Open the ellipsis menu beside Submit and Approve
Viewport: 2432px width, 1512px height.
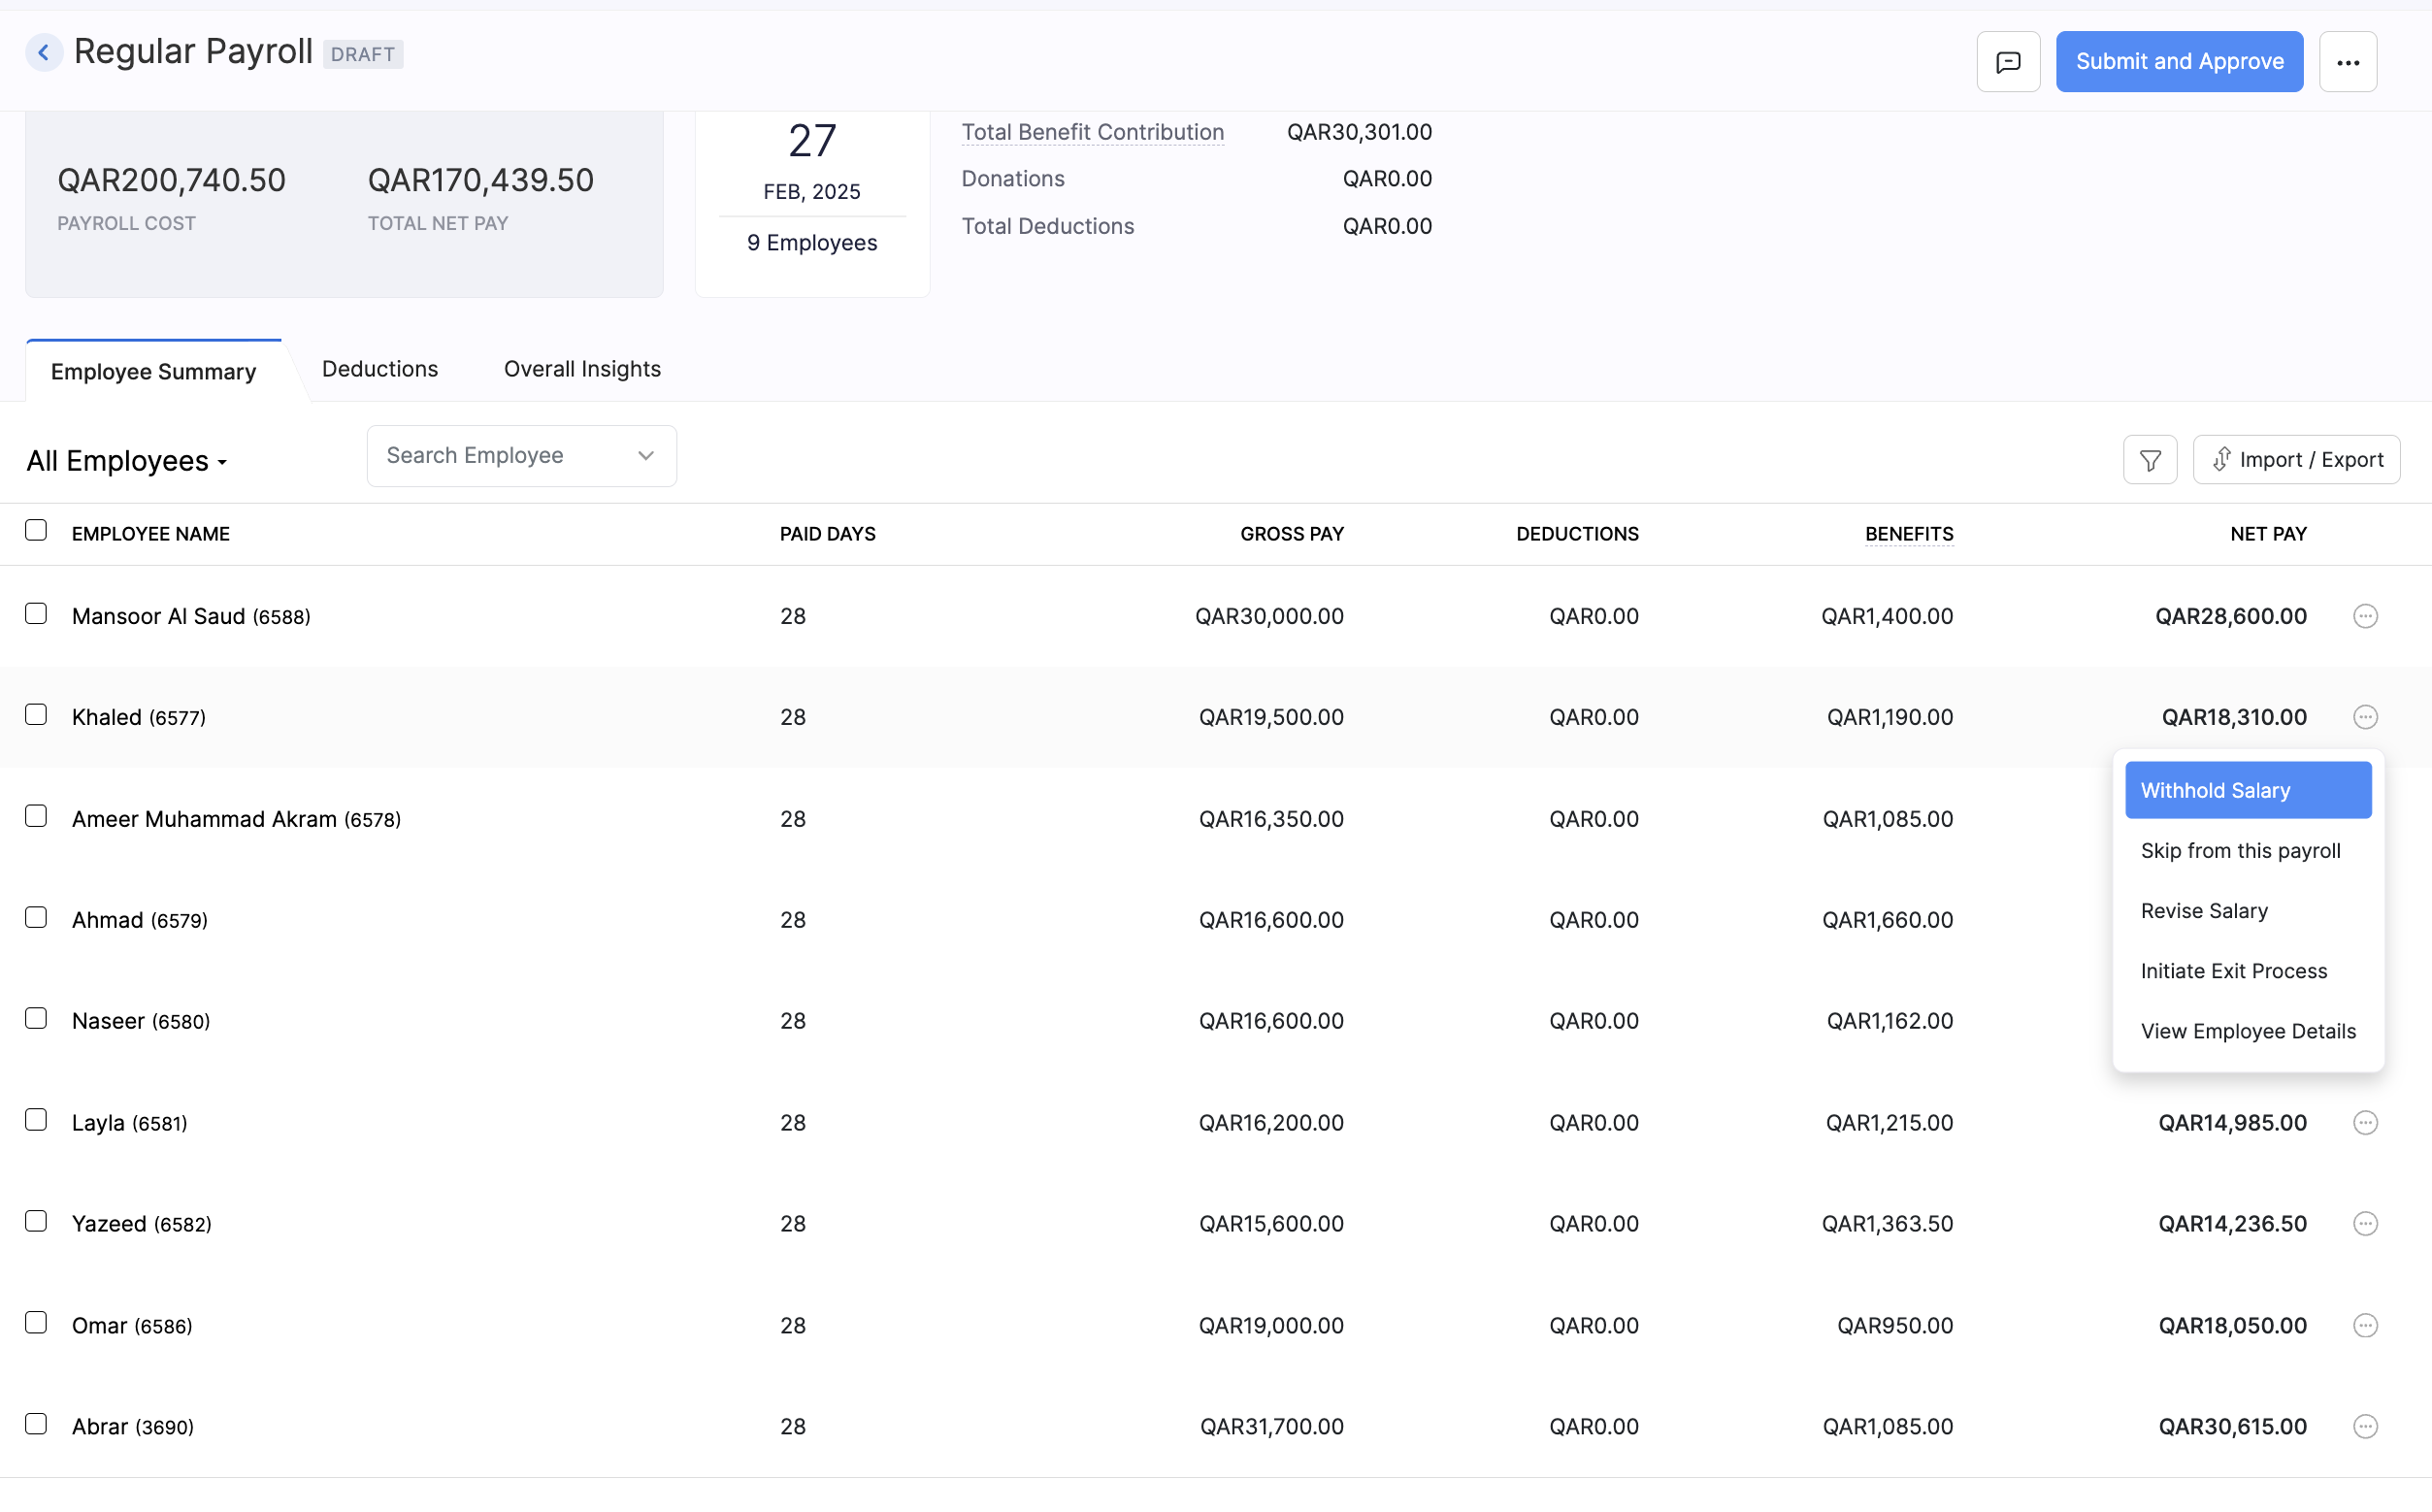(2348, 61)
